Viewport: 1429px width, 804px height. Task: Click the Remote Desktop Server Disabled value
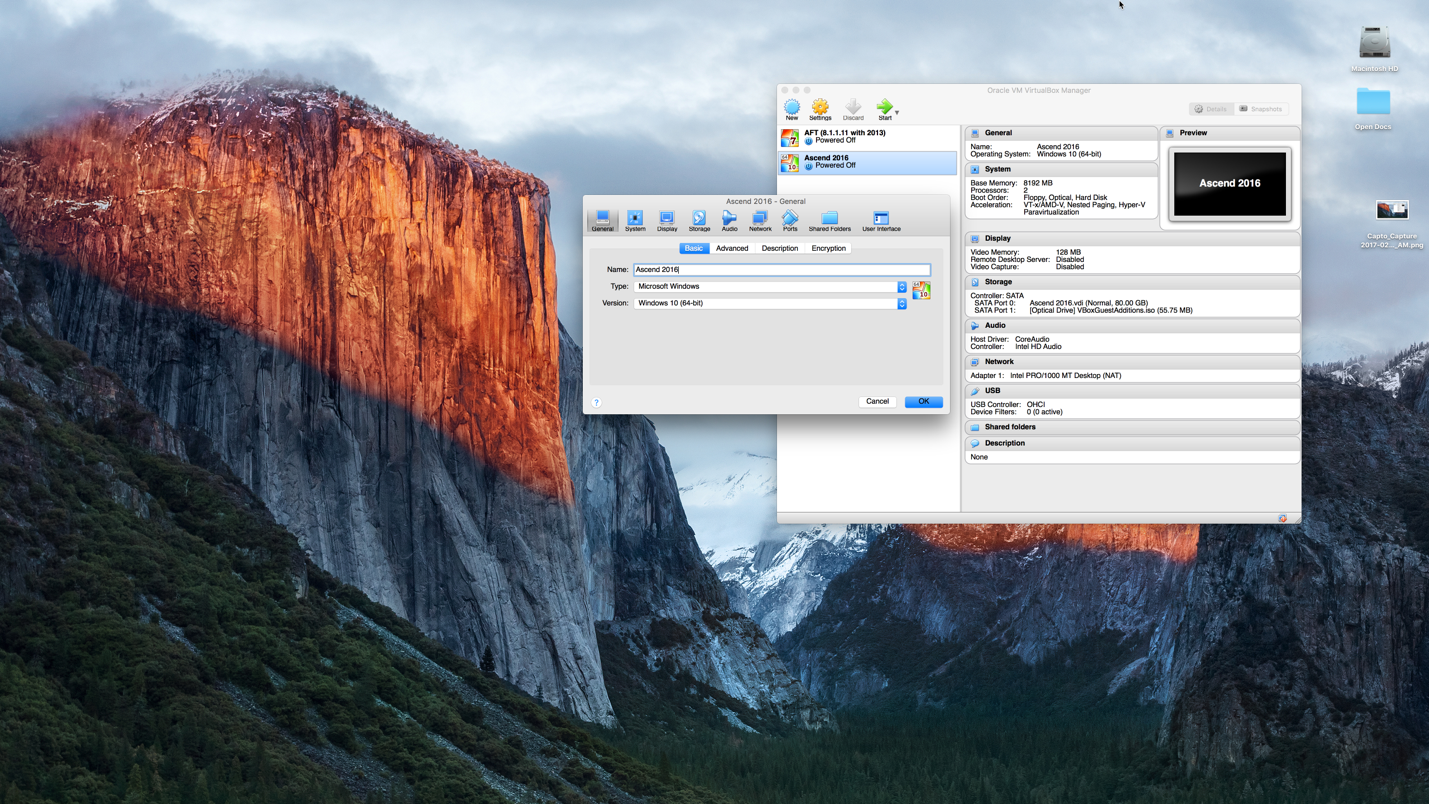point(1070,260)
